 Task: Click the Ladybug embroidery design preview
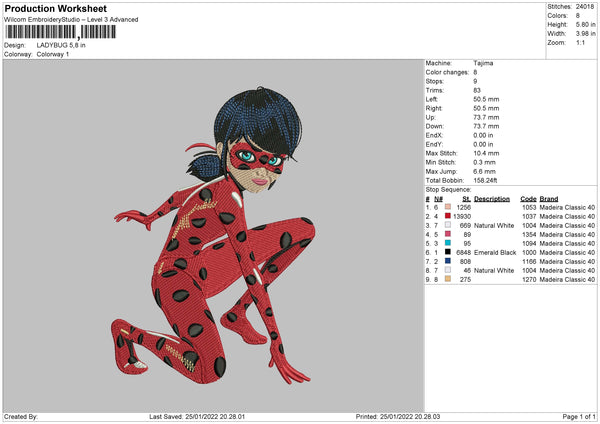click(214, 235)
